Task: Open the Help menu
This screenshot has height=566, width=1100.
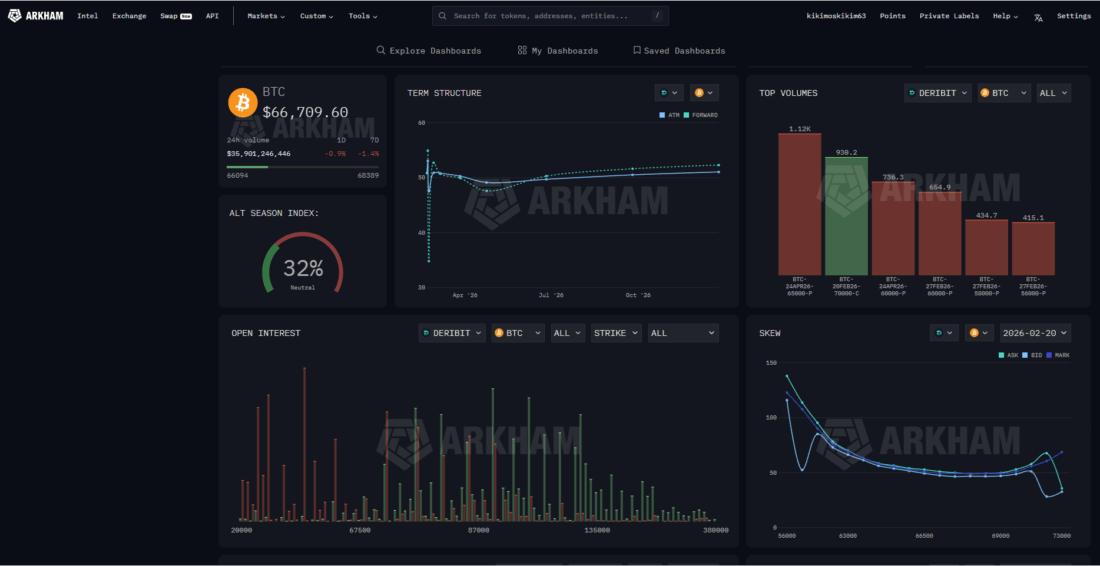Action: (1005, 16)
